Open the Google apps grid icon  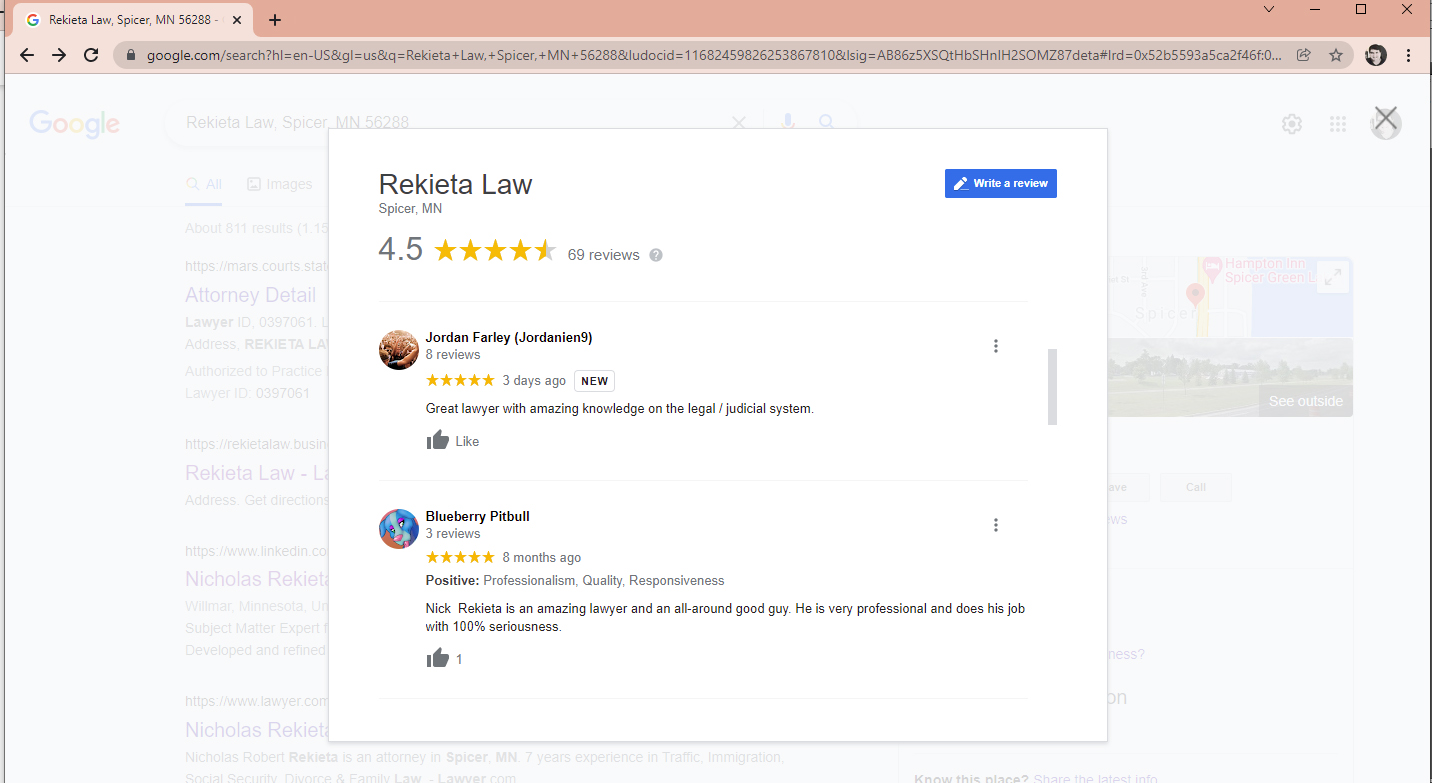click(1338, 124)
